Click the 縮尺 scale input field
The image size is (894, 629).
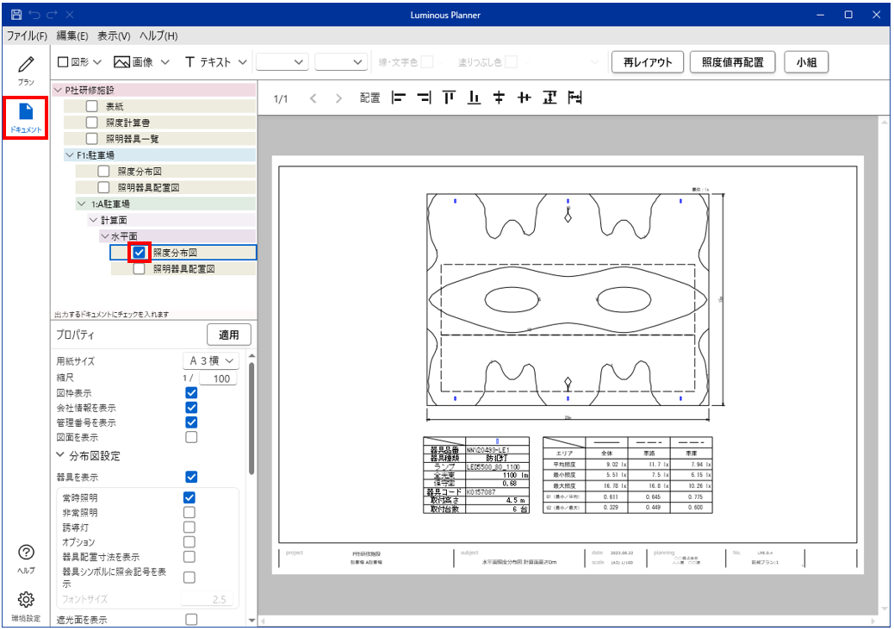pyautogui.click(x=216, y=378)
